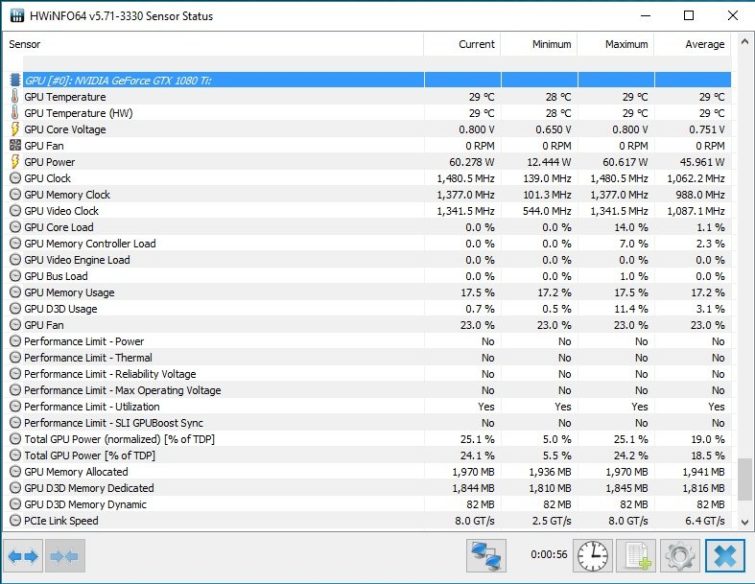Image resolution: width=755 pixels, height=584 pixels.
Task: Click circle icon beside GPU Memory Controller Load
Action: (15, 244)
